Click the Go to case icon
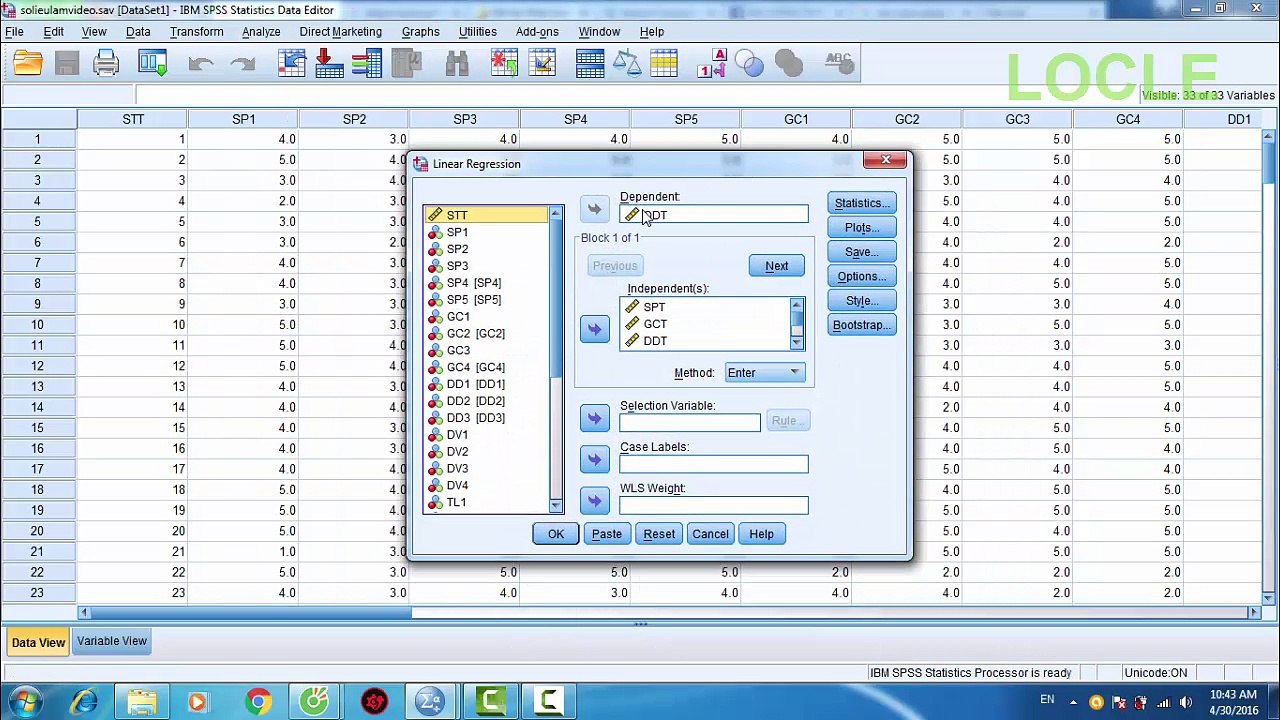Image resolution: width=1280 pixels, height=720 pixels. pyautogui.click(x=291, y=65)
